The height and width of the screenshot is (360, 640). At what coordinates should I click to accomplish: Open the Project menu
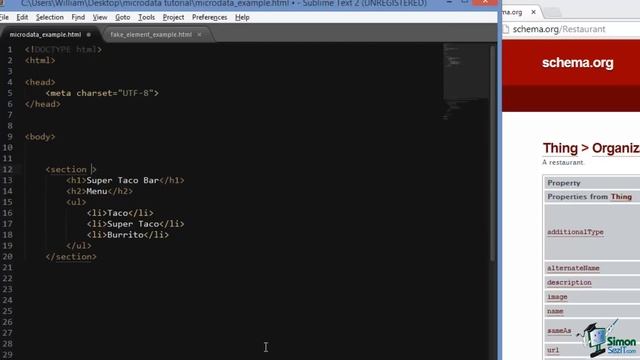click(x=173, y=17)
